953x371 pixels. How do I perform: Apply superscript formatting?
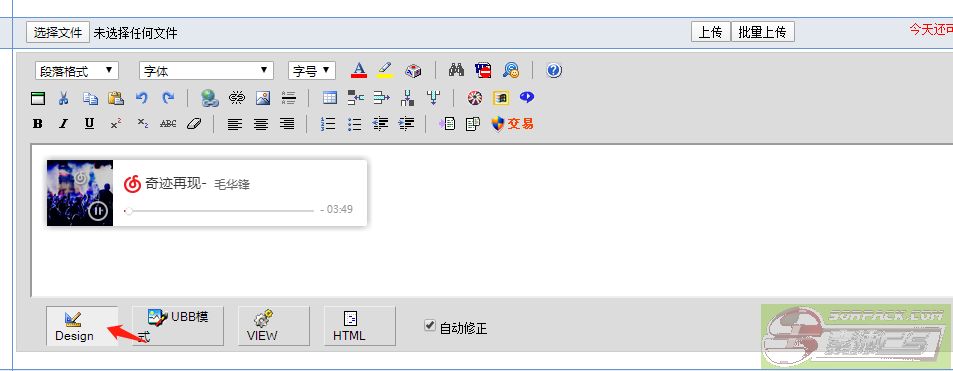[x=115, y=124]
